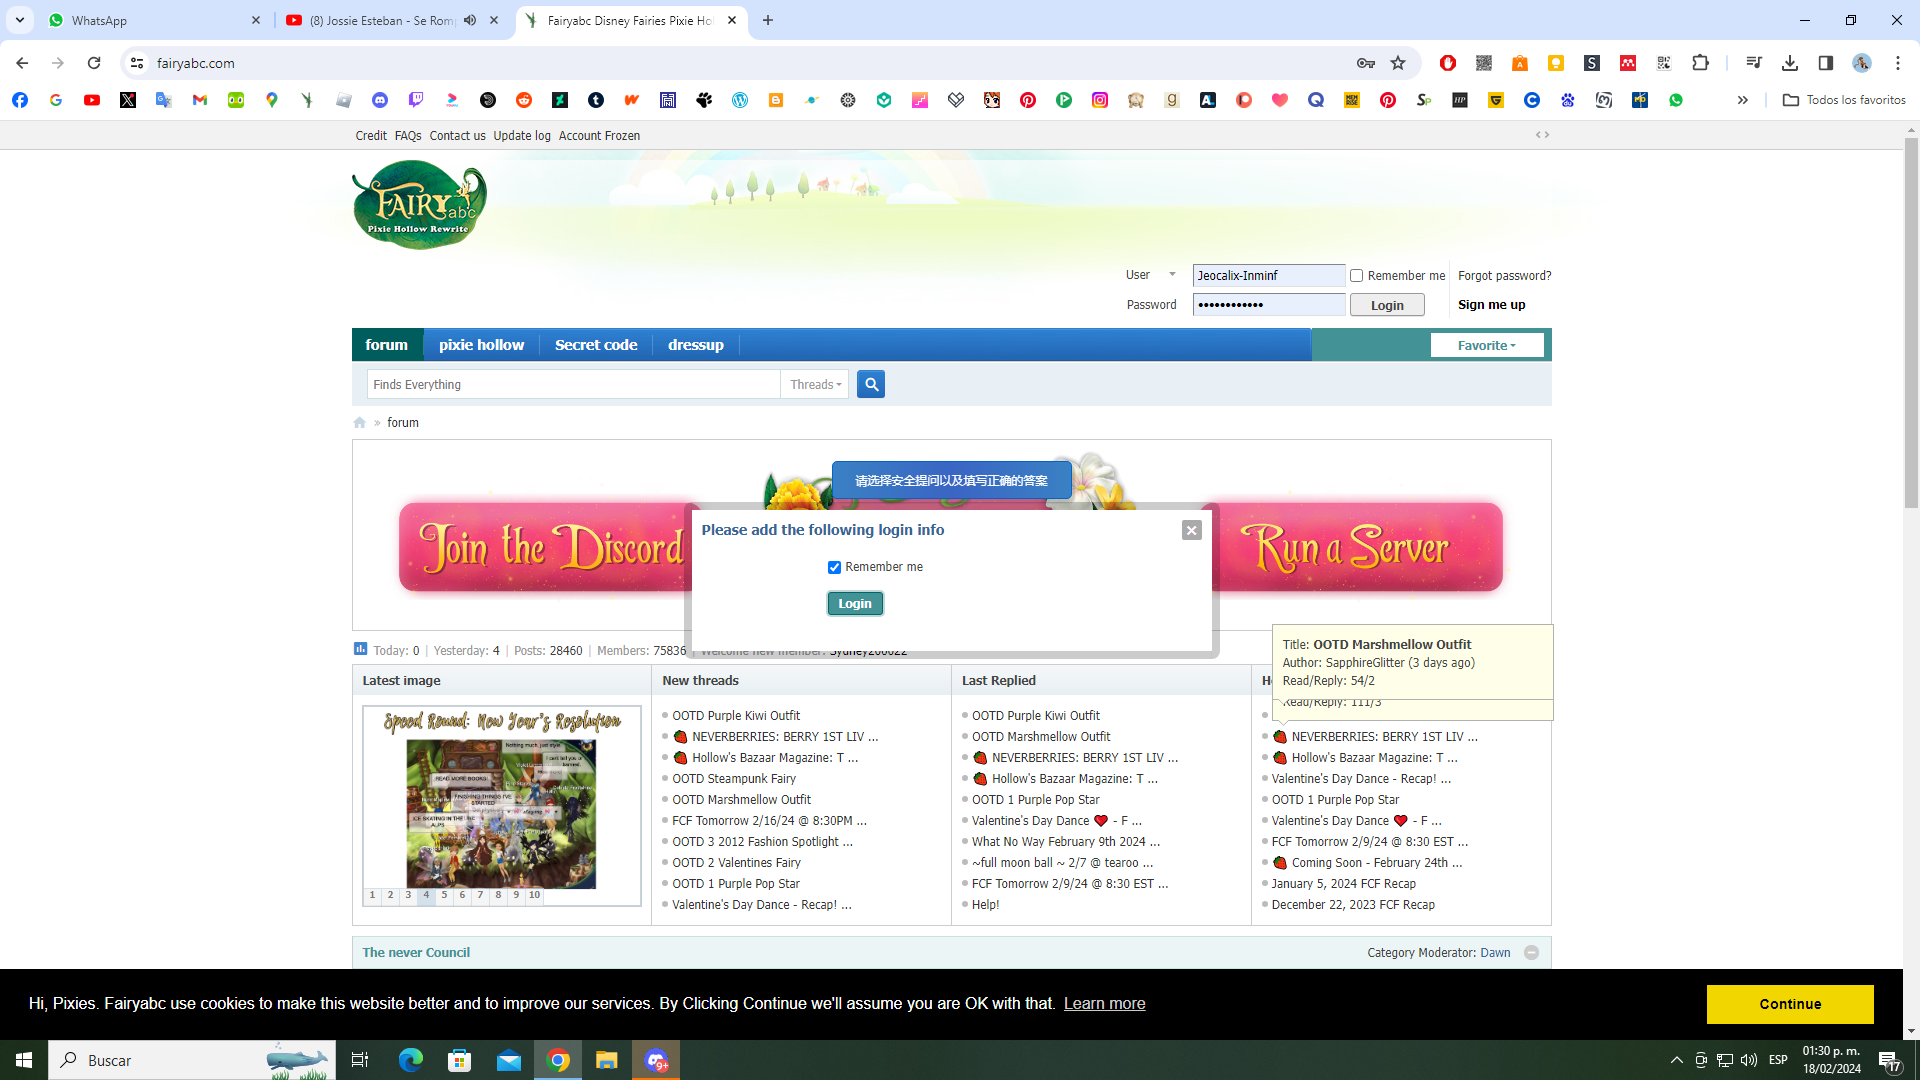
Task: Open the pixie hollow navigation tab
Action: (481, 345)
